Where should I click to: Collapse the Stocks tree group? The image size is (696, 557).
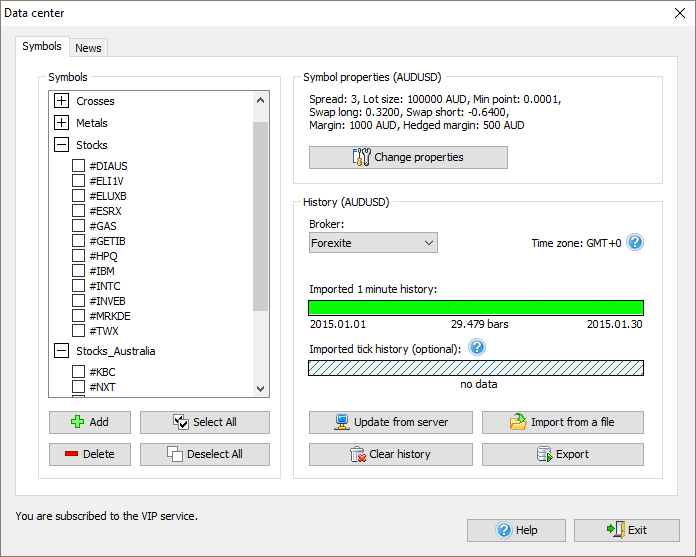point(61,145)
